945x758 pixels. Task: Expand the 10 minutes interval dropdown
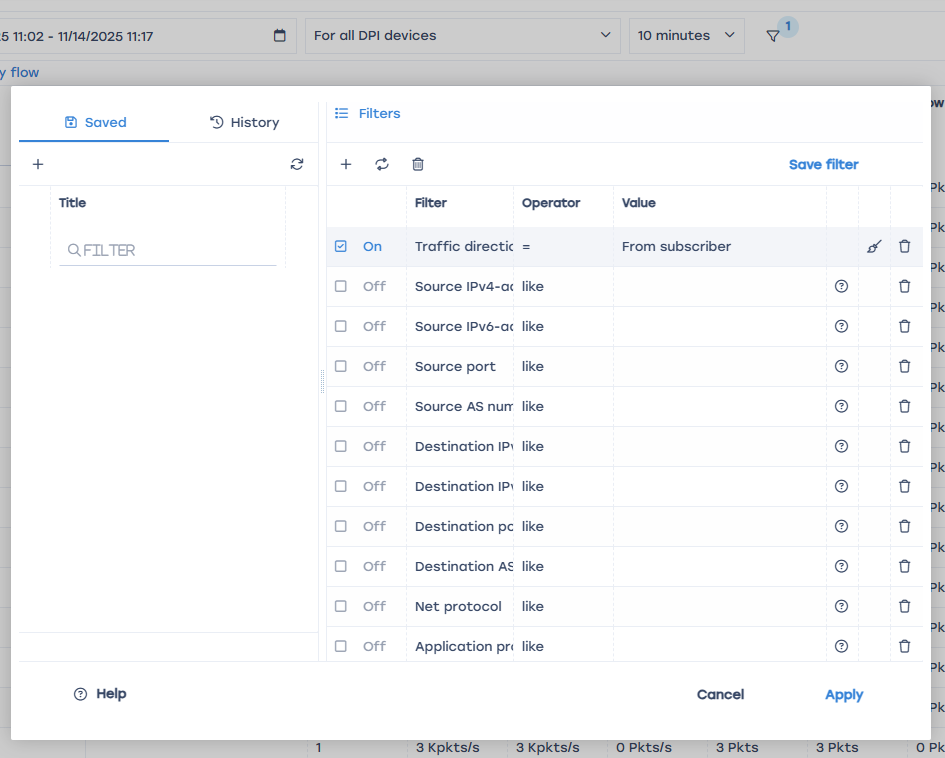coord(686,36)
